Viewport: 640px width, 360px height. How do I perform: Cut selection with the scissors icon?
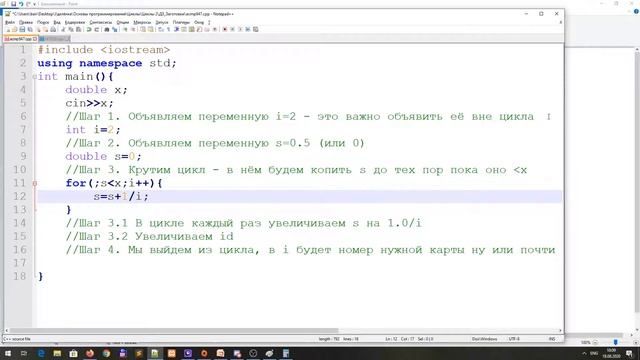point(63,29)
